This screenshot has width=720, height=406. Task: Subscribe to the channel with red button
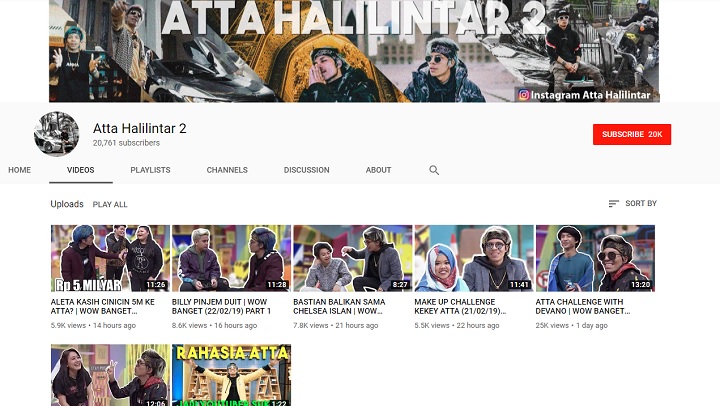pos(632,134)
